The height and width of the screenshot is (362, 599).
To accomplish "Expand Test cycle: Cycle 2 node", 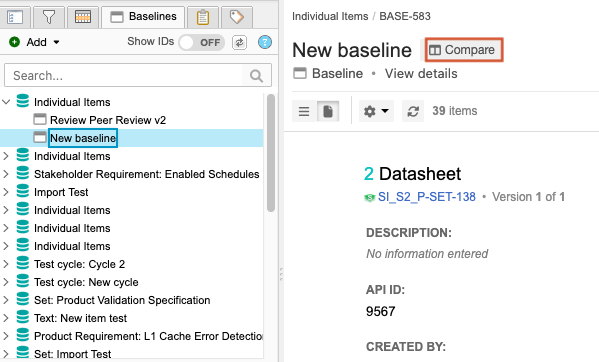I will click(6, 264).
